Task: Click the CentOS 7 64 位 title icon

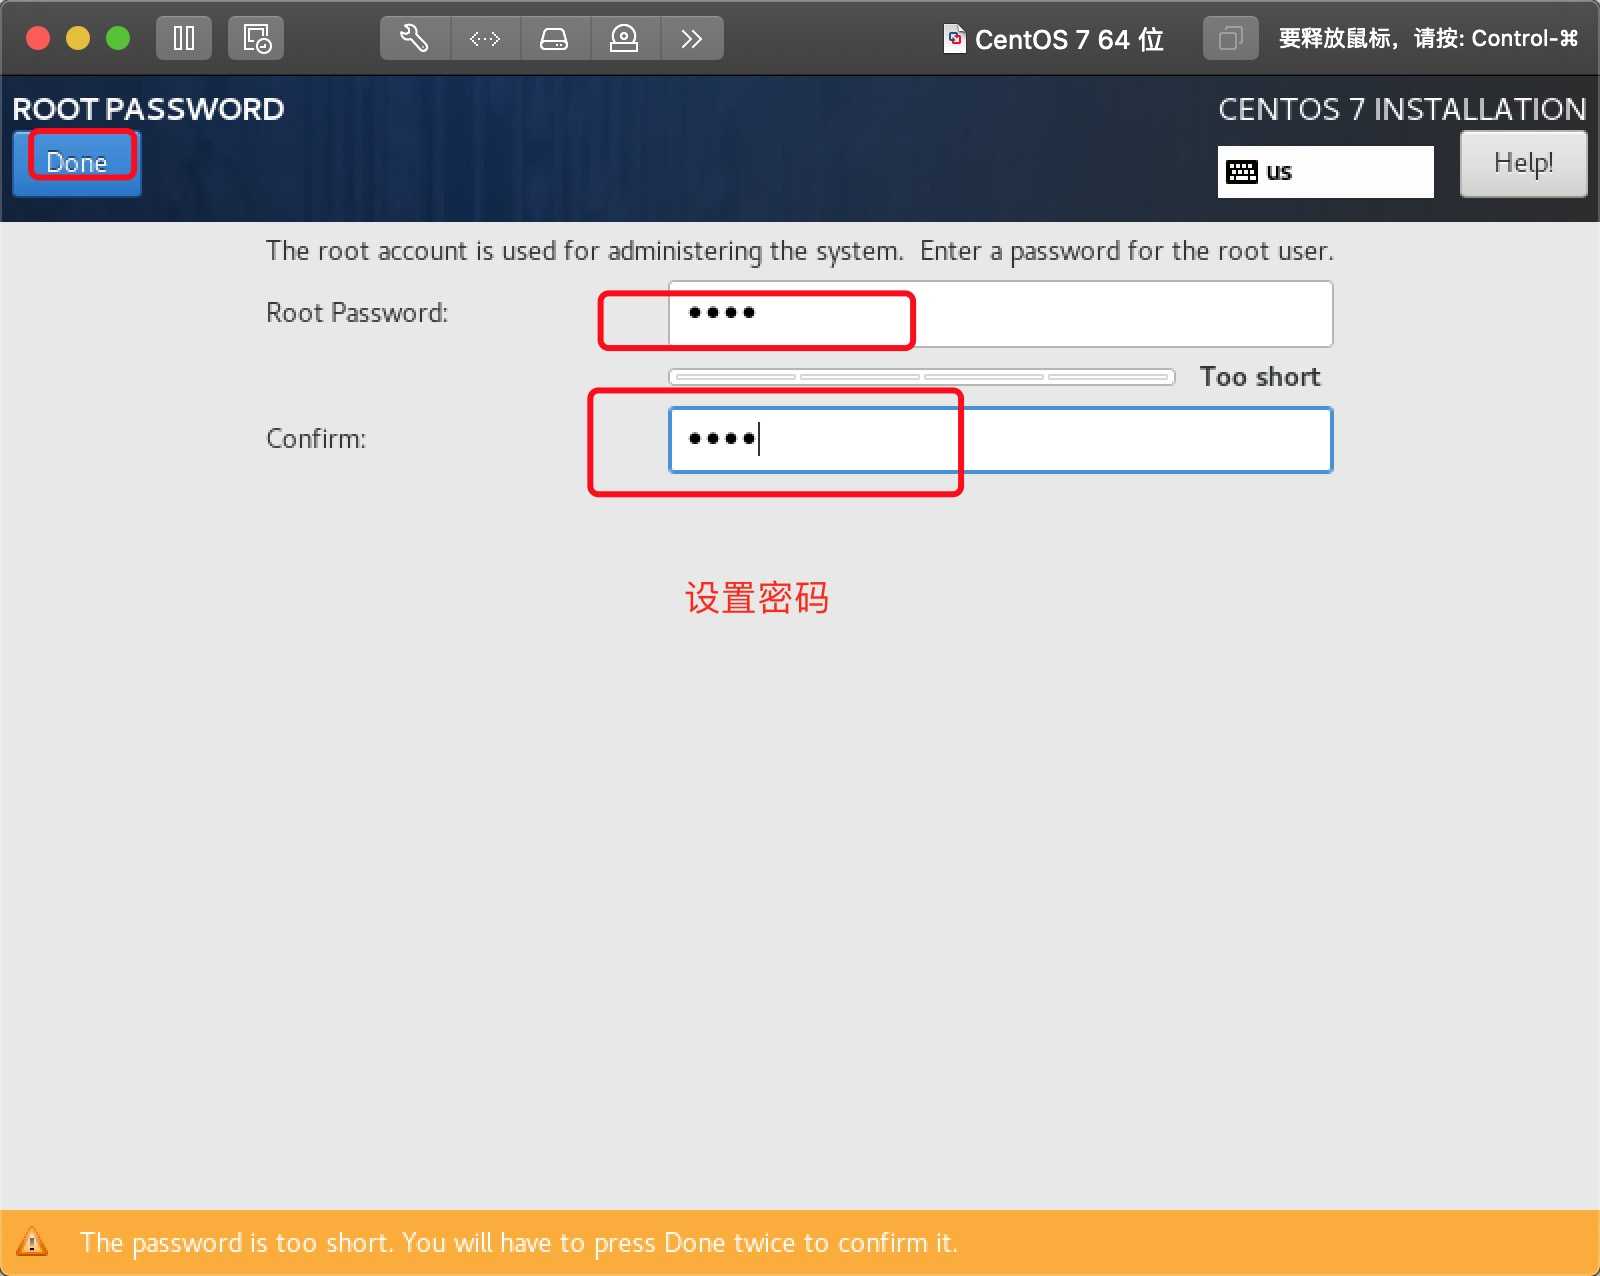Action: 955,39
